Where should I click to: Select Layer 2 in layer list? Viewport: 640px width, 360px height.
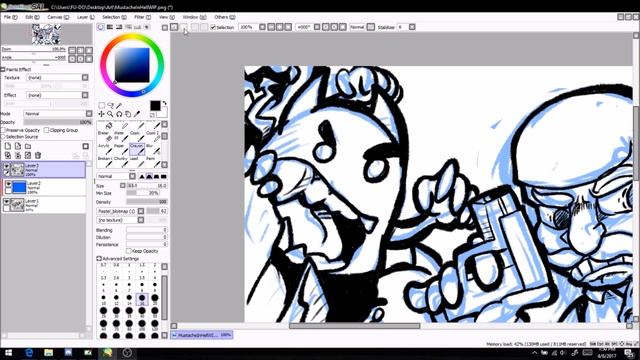[x=44, y=187]
